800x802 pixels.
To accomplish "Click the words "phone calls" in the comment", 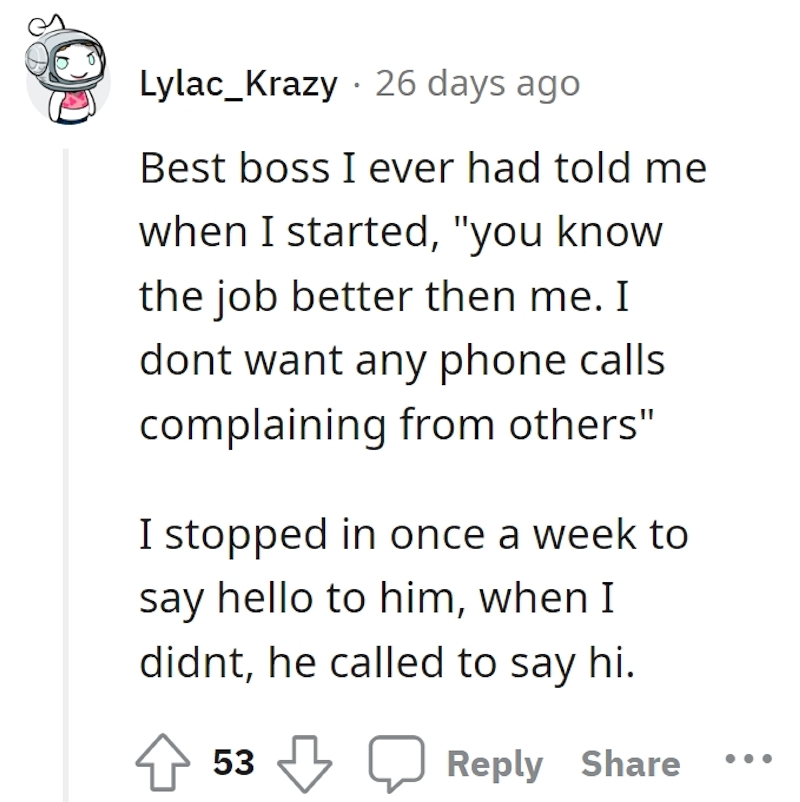I will click(552, 361).
